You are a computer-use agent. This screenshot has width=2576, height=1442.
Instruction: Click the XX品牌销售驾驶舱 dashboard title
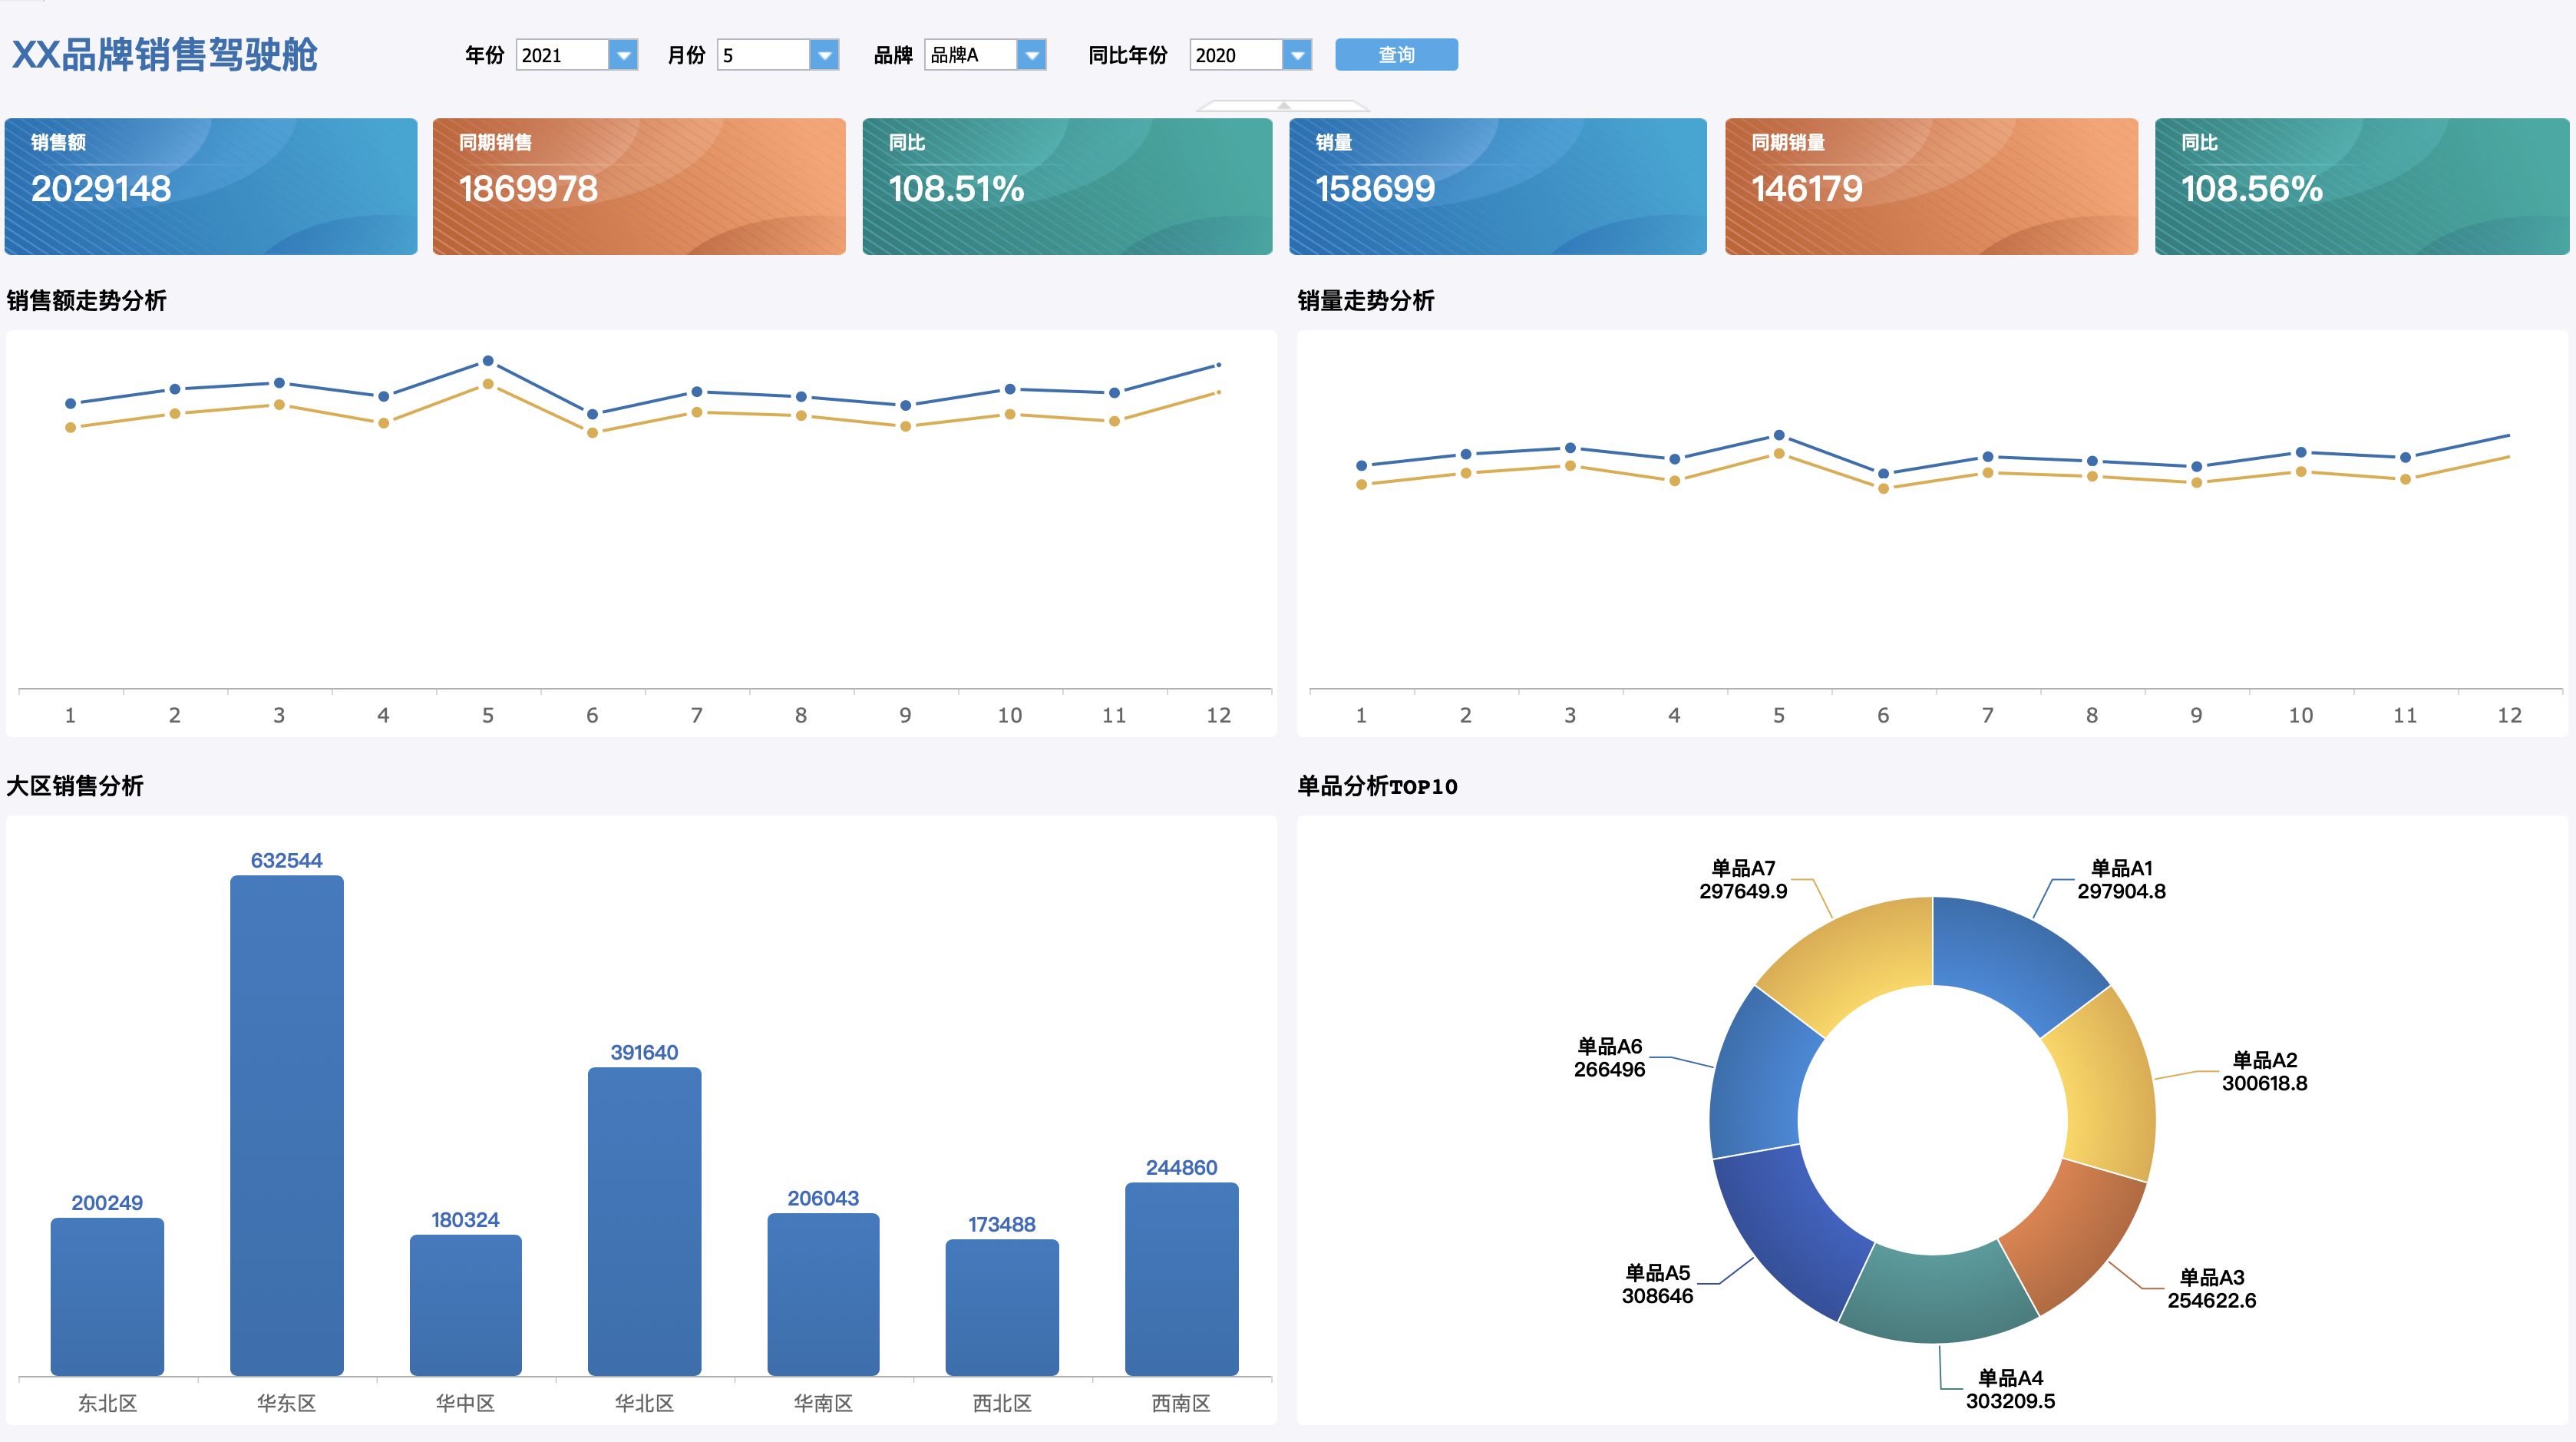pos(165,54)
